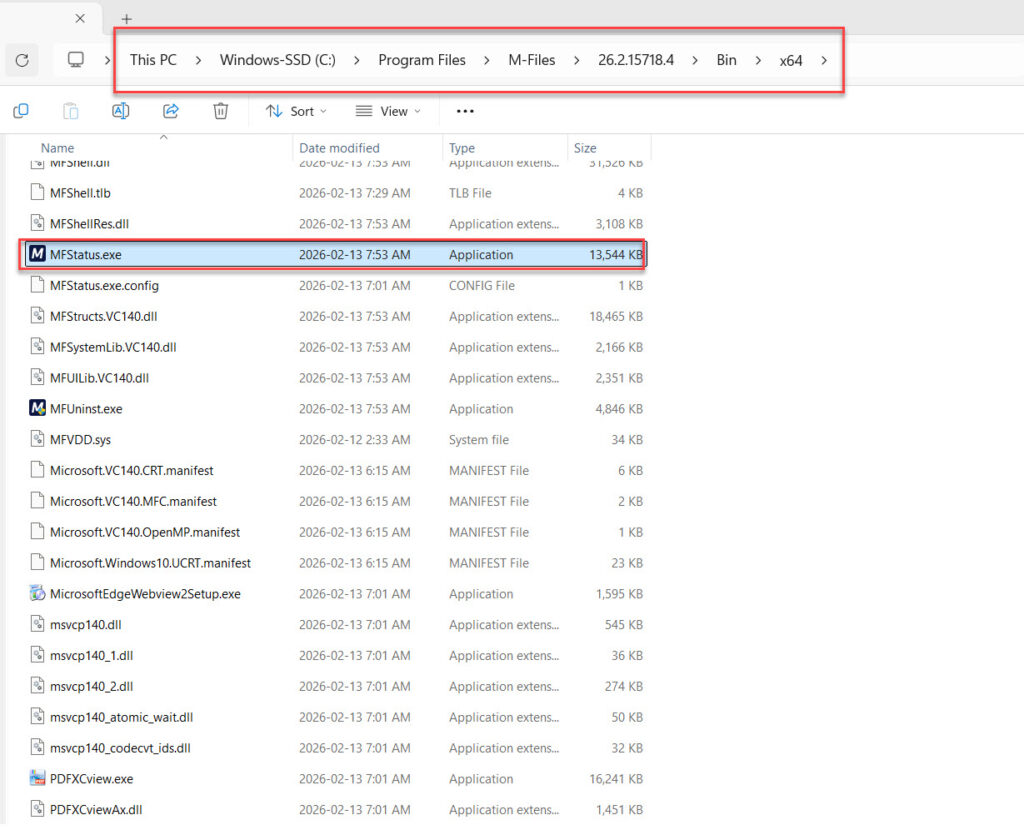Open a new tab with plus button
Viewport: 1024px width, 830px height.
point(126,19)
